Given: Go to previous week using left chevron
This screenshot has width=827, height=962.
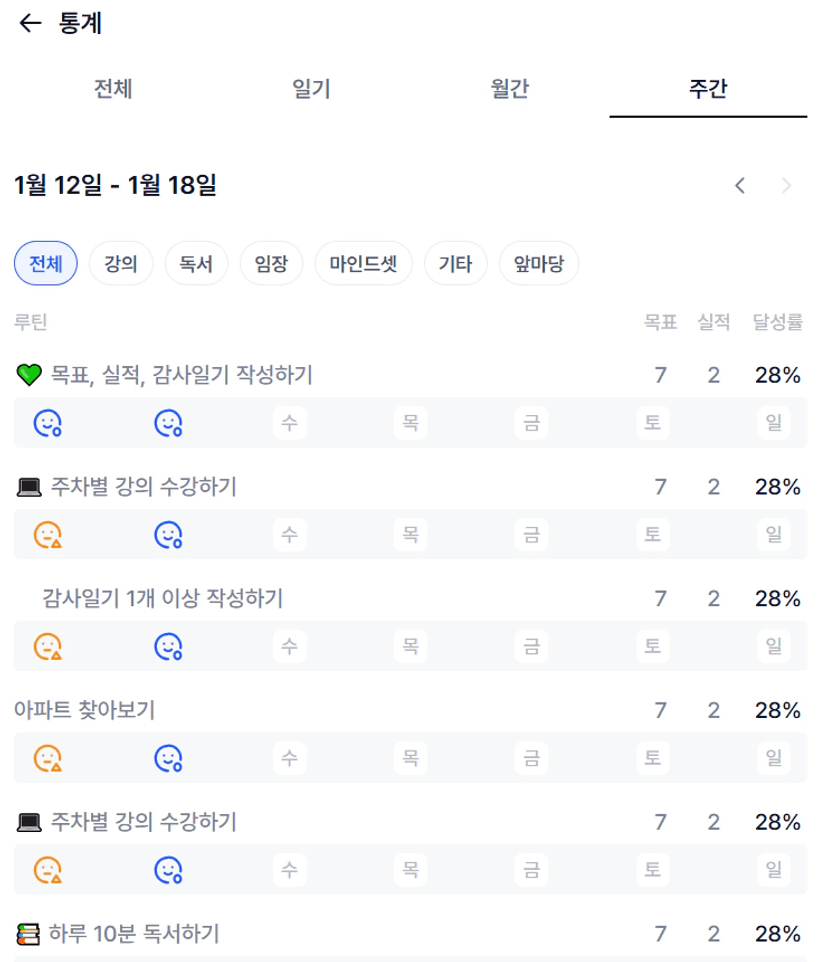Looking at the screenshot, I should click(x=740, y=185).
